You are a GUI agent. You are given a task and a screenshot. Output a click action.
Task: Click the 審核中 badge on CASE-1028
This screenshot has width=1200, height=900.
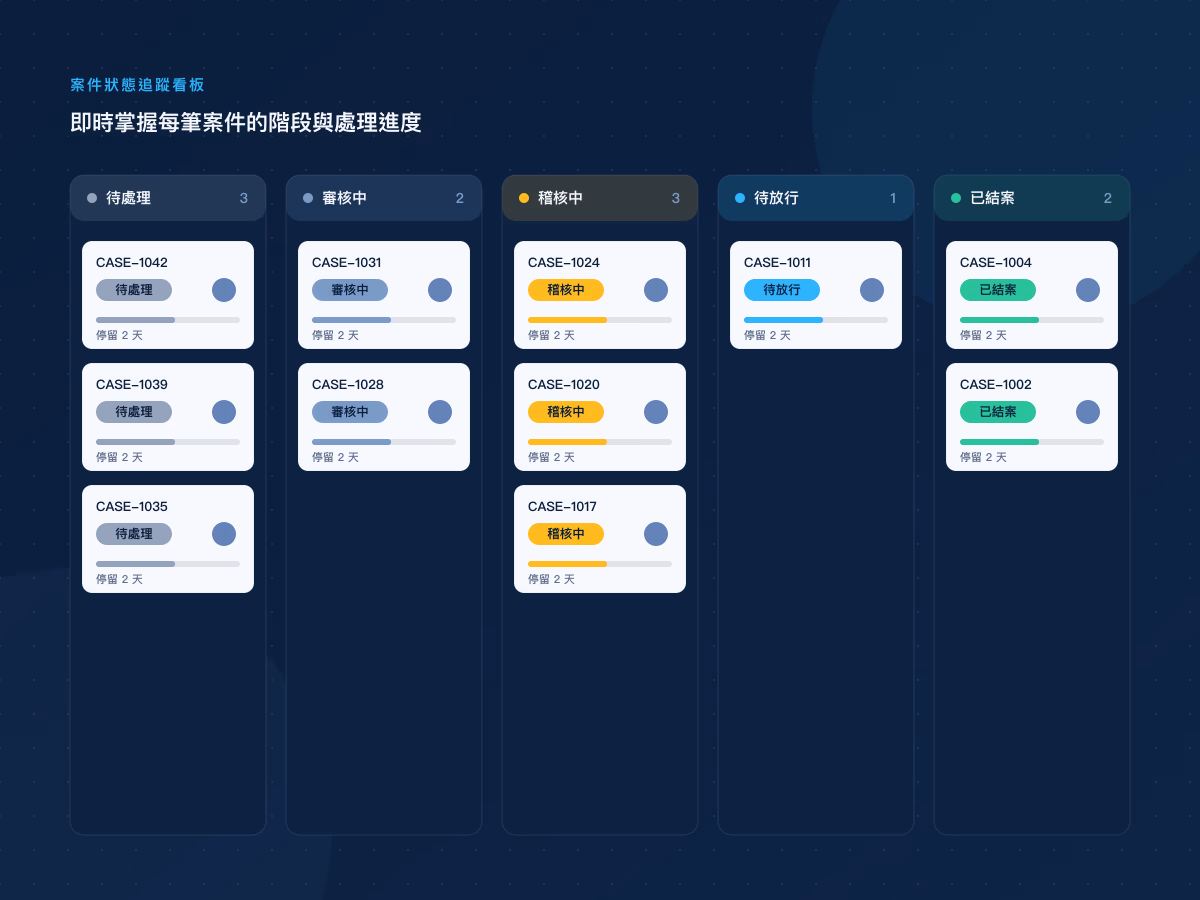[x=350, y=412]
